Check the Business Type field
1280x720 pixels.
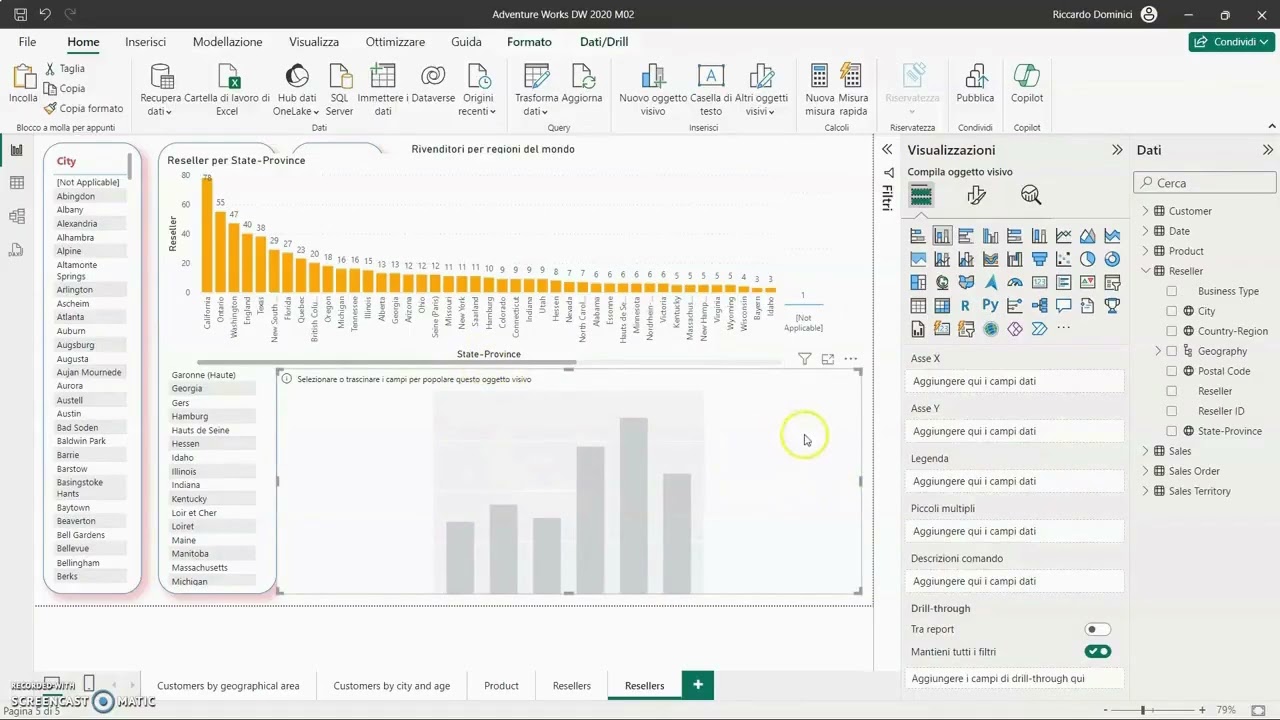click(x=1171, y=291)
